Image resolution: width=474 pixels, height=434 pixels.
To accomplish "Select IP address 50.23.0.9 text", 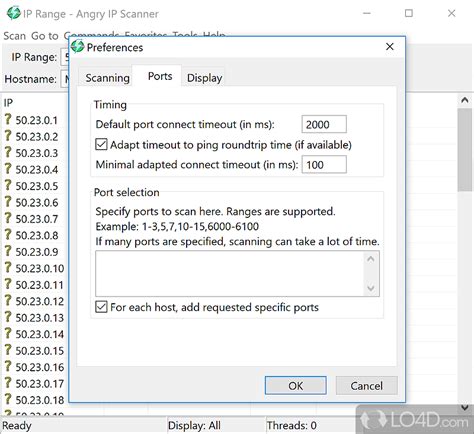I will [x=37, y=252].
